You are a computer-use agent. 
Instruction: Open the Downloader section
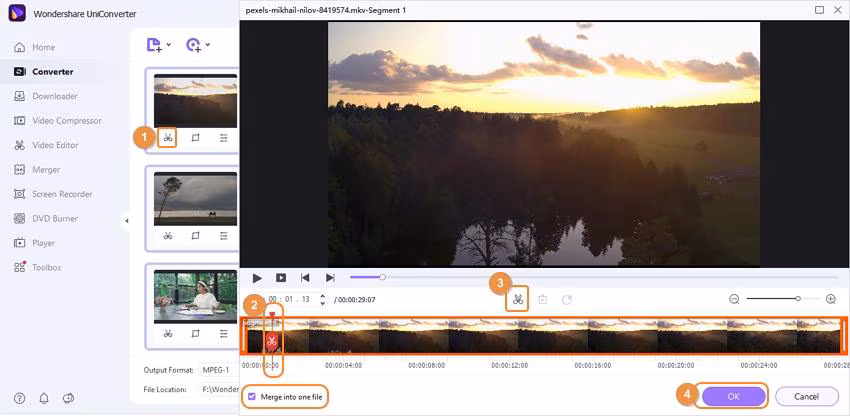46,96
